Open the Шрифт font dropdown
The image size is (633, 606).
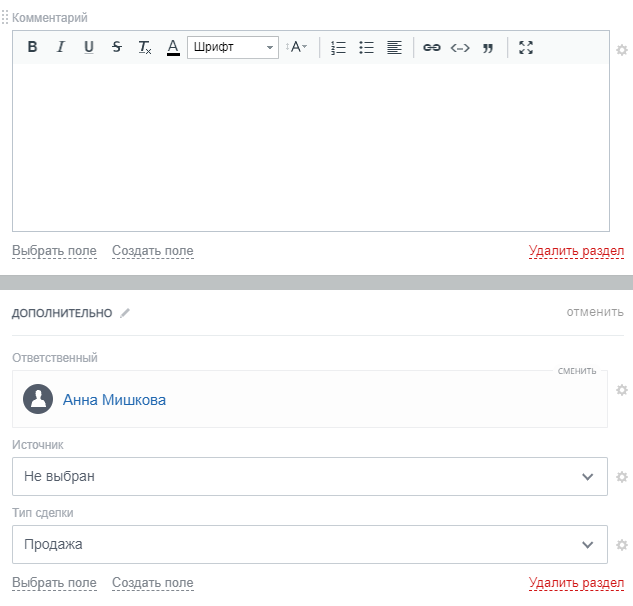[x=233, y=47]
